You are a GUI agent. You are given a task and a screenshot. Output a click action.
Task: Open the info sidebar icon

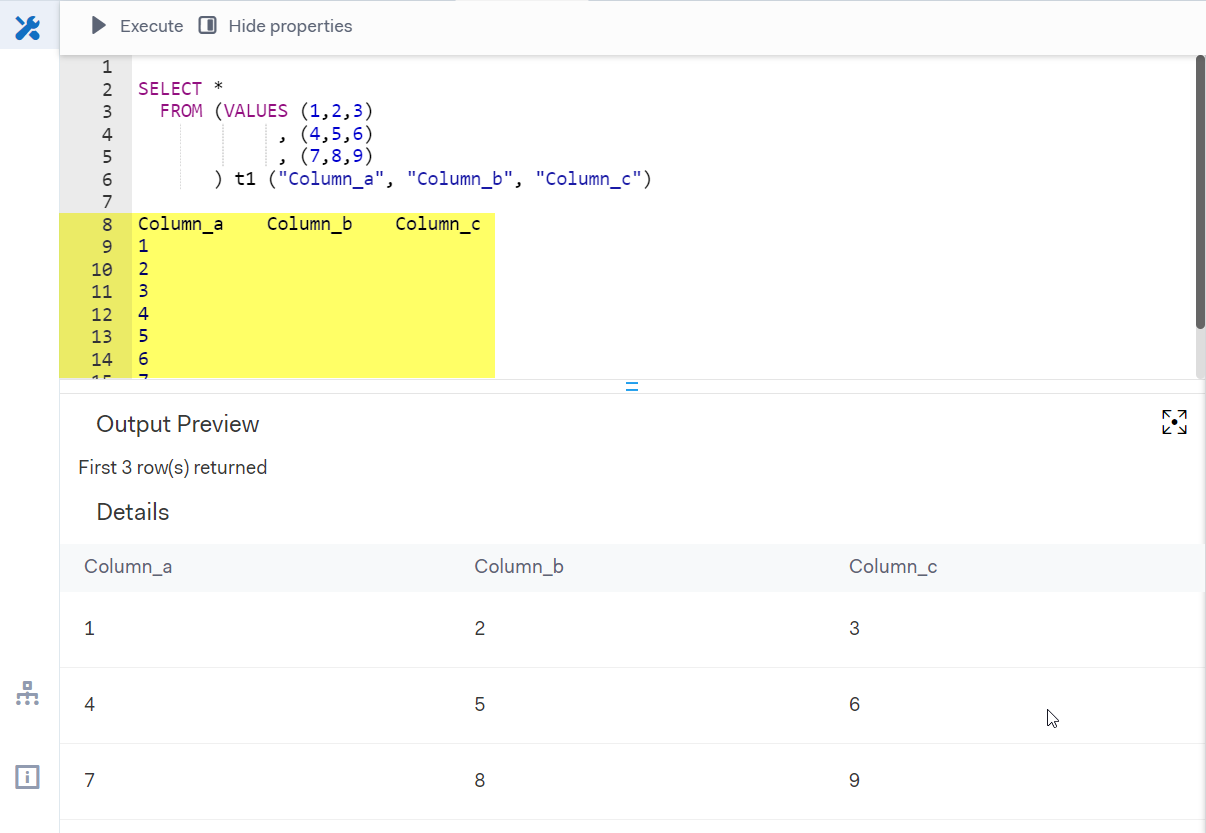tap(28, 776)
